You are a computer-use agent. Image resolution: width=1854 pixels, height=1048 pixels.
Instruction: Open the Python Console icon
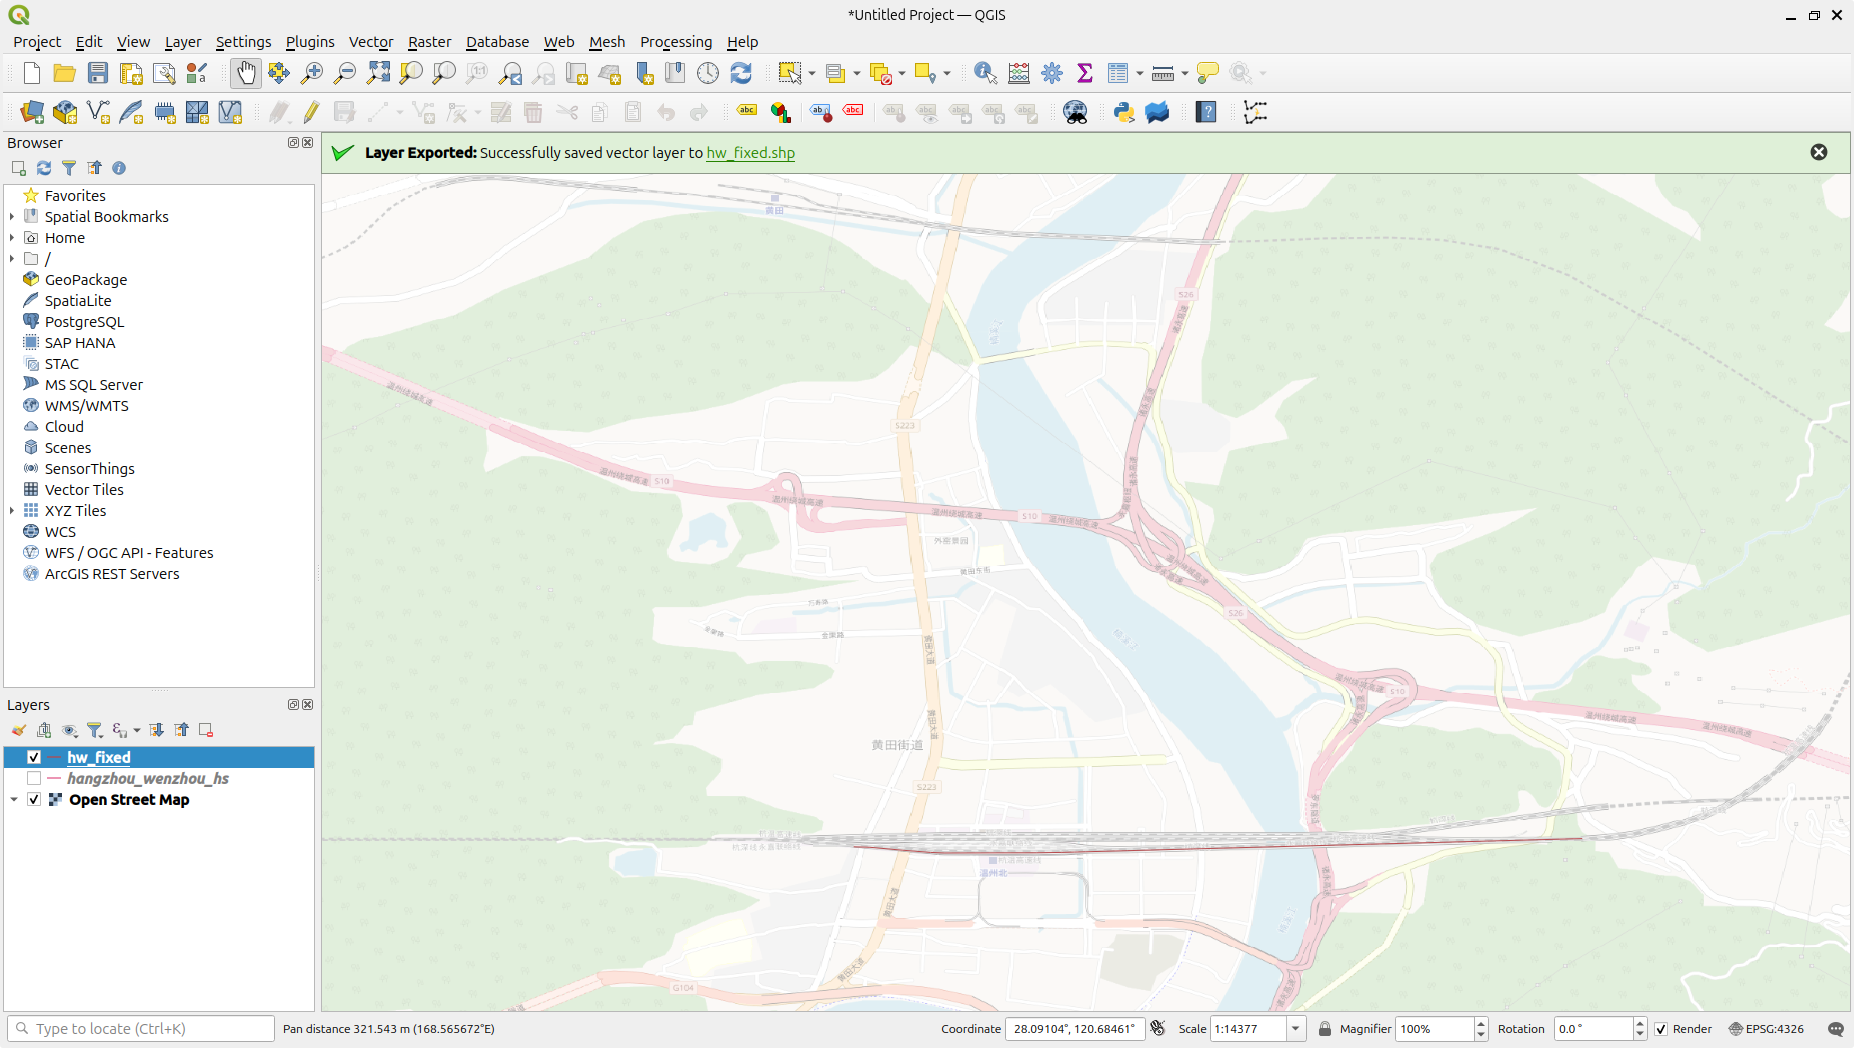[x=1124, y=112]
